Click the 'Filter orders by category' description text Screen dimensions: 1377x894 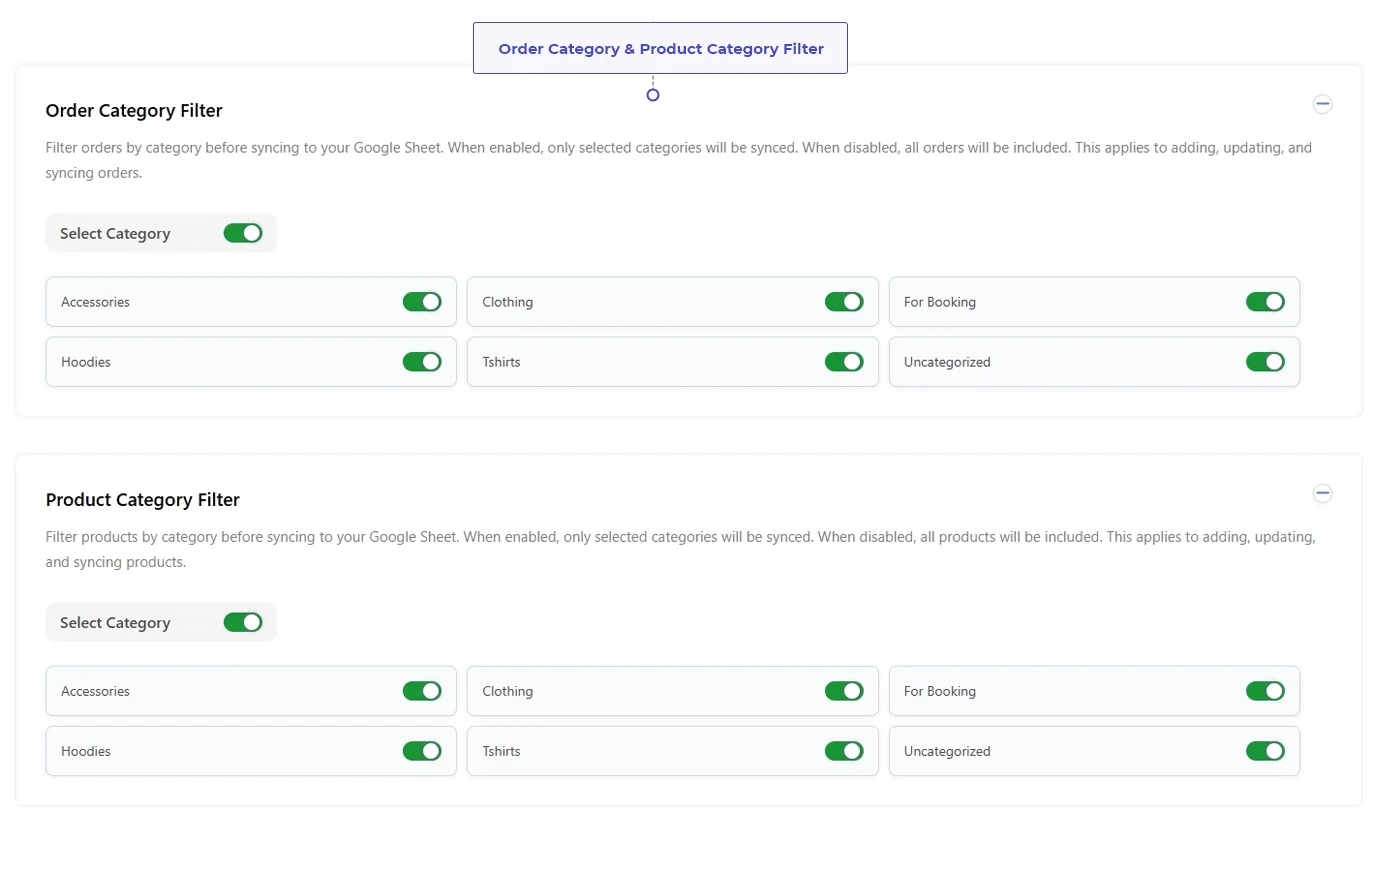(678, 160)
